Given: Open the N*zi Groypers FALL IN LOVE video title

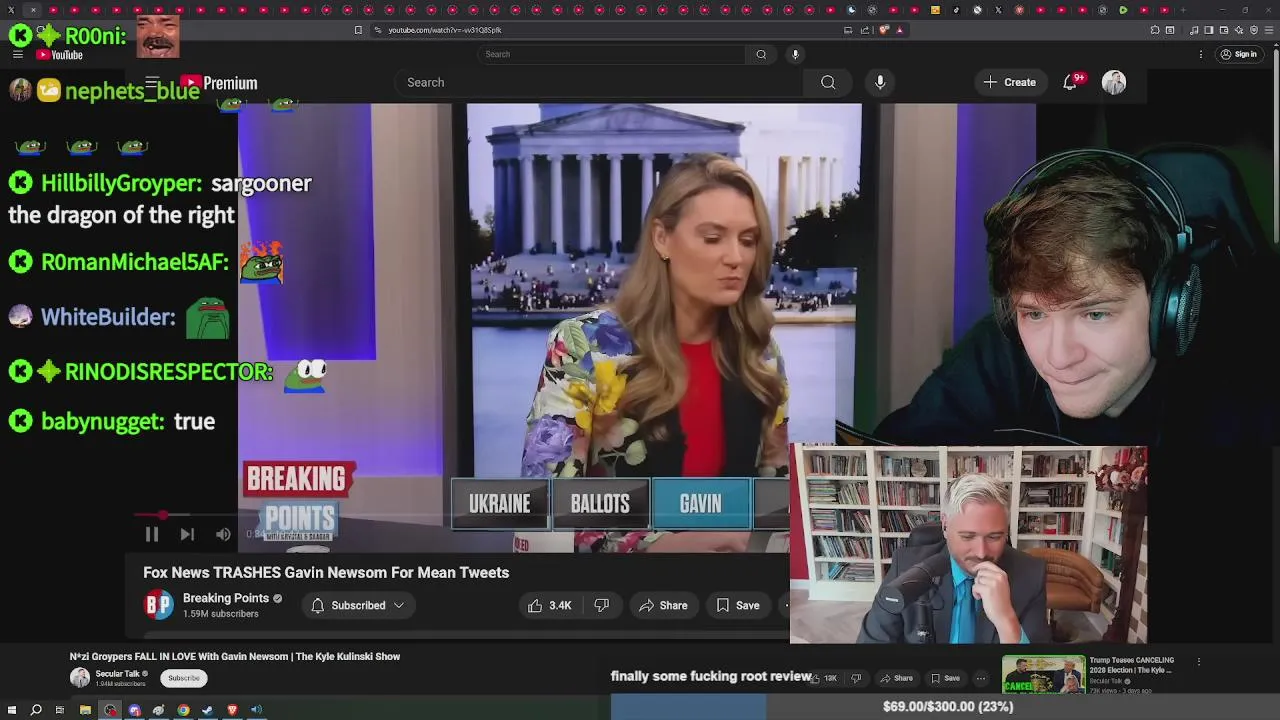Looking at the screenshot, I should [235, 656].
